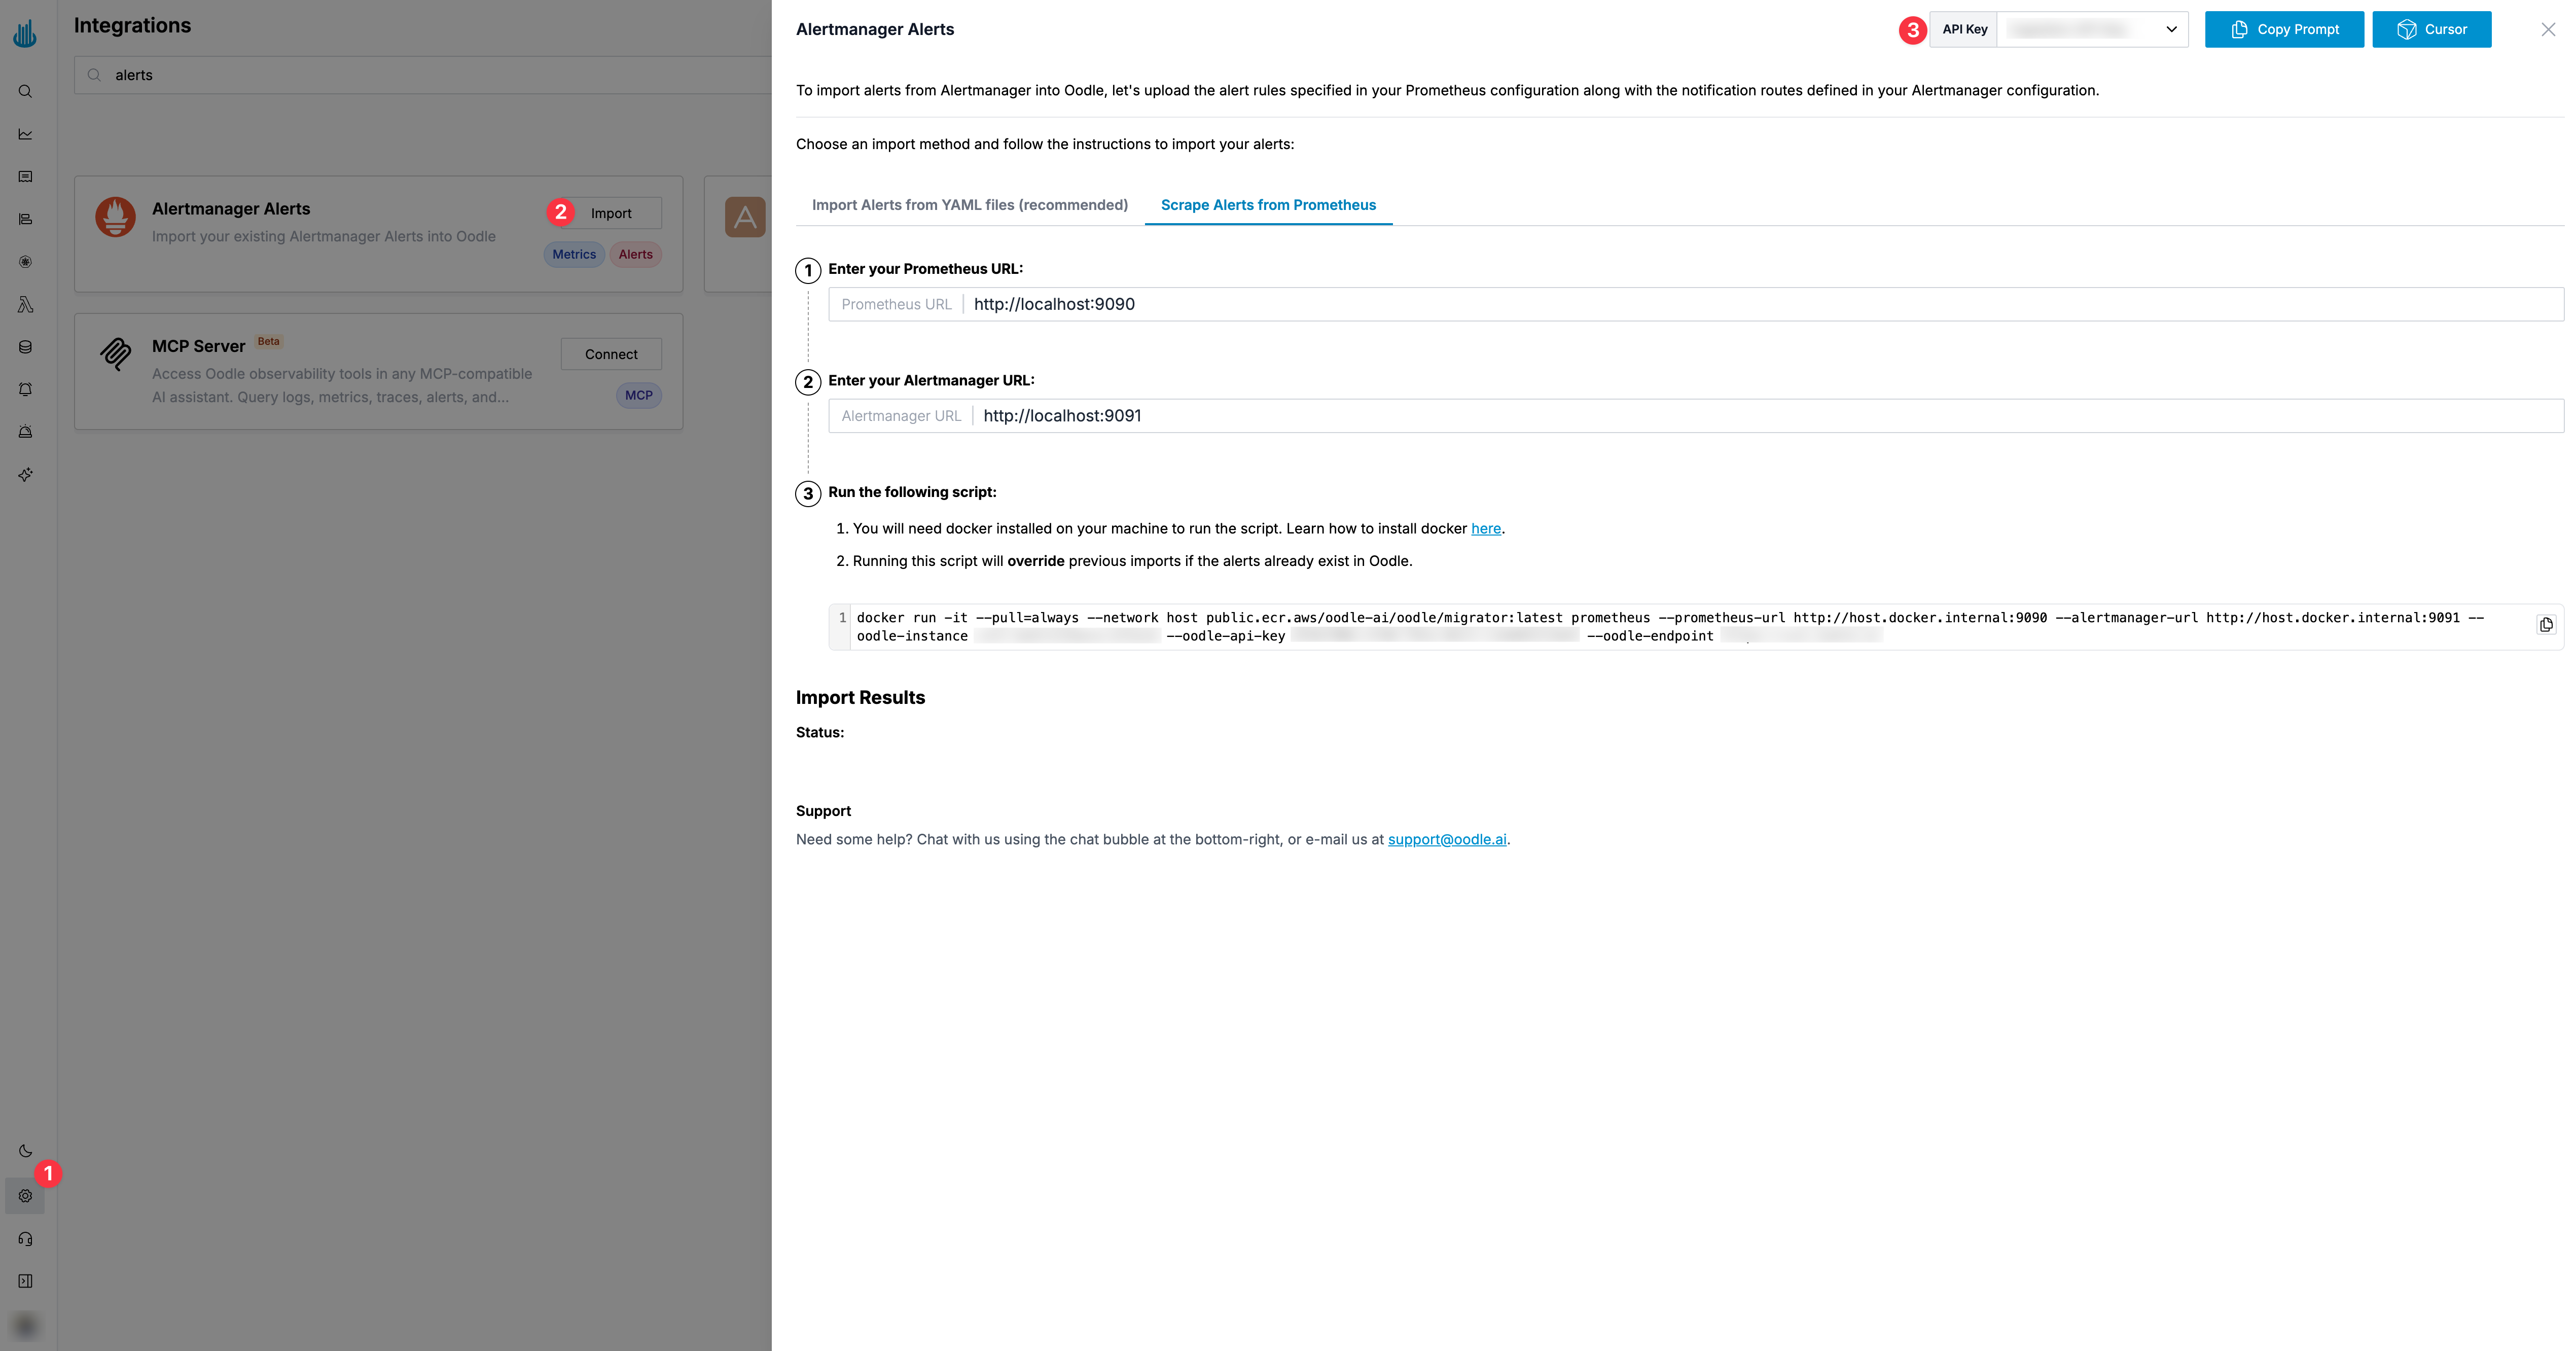Switch to Import Alerts from YAML files tab
This screenshot has width=2576, height=1351.
[x=969, y=205]
